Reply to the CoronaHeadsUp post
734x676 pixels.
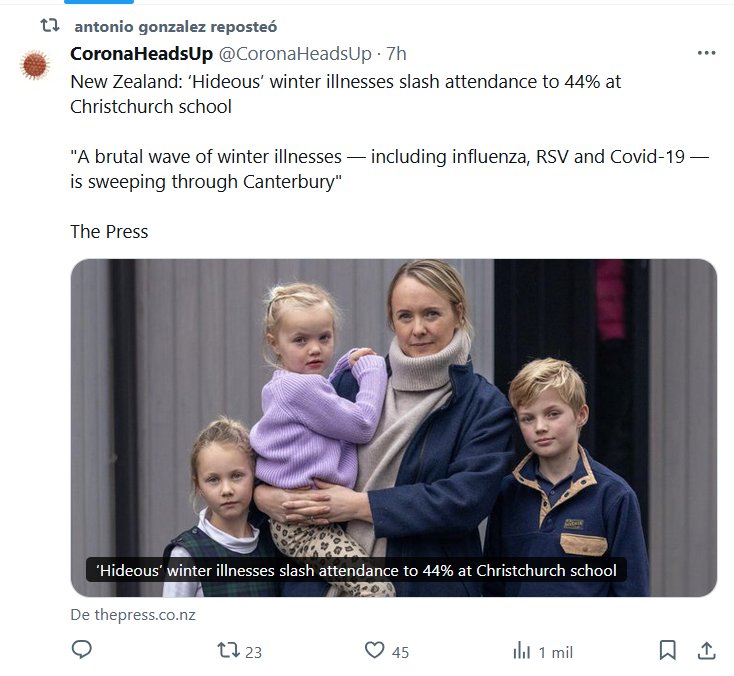(82, 650)
